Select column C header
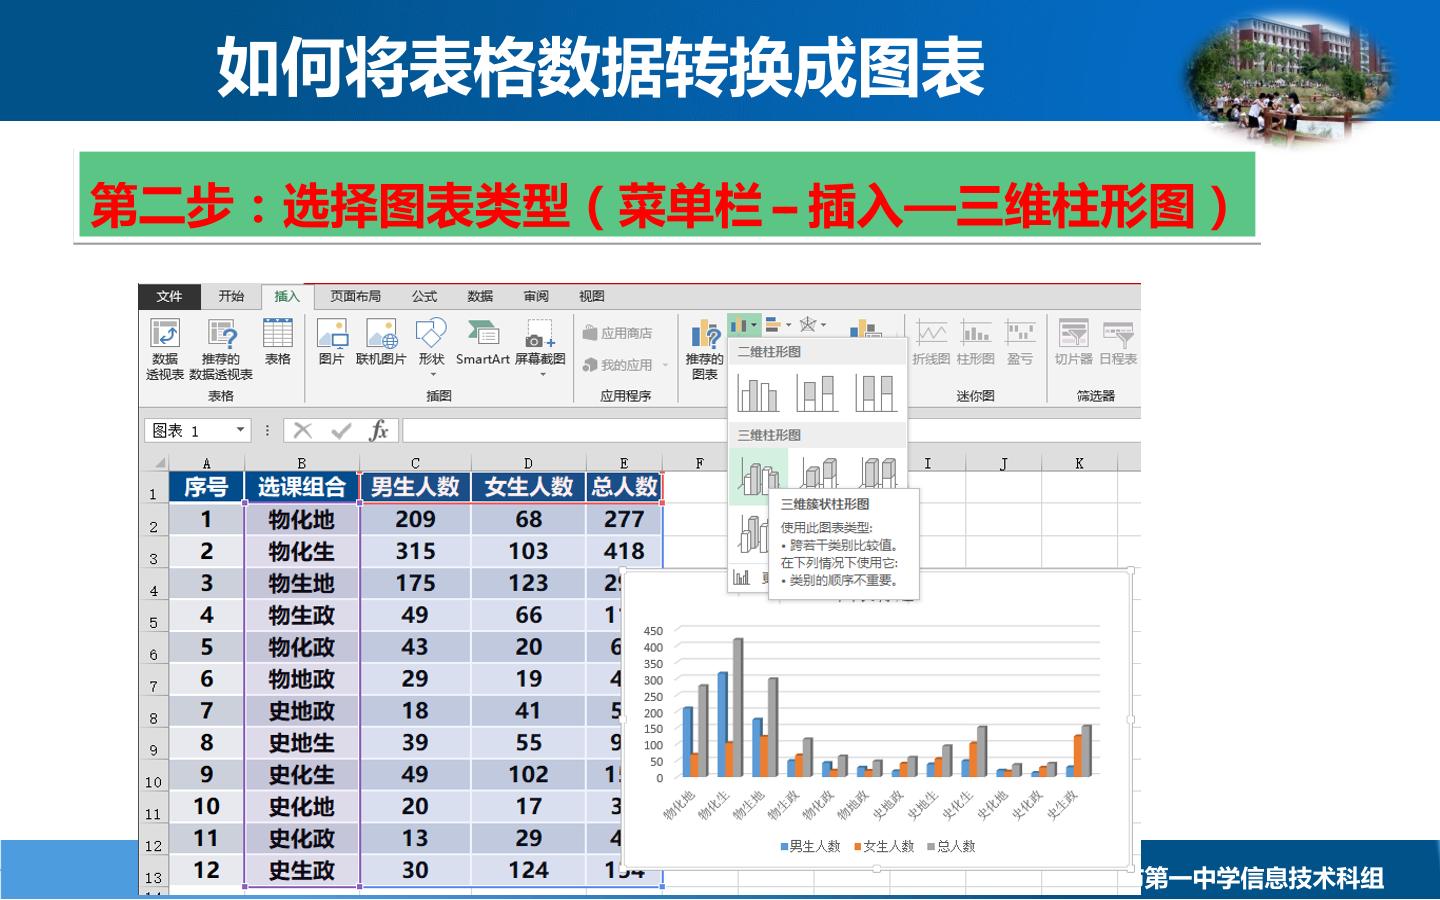1440x900 pixels. [x=415, y=463]
